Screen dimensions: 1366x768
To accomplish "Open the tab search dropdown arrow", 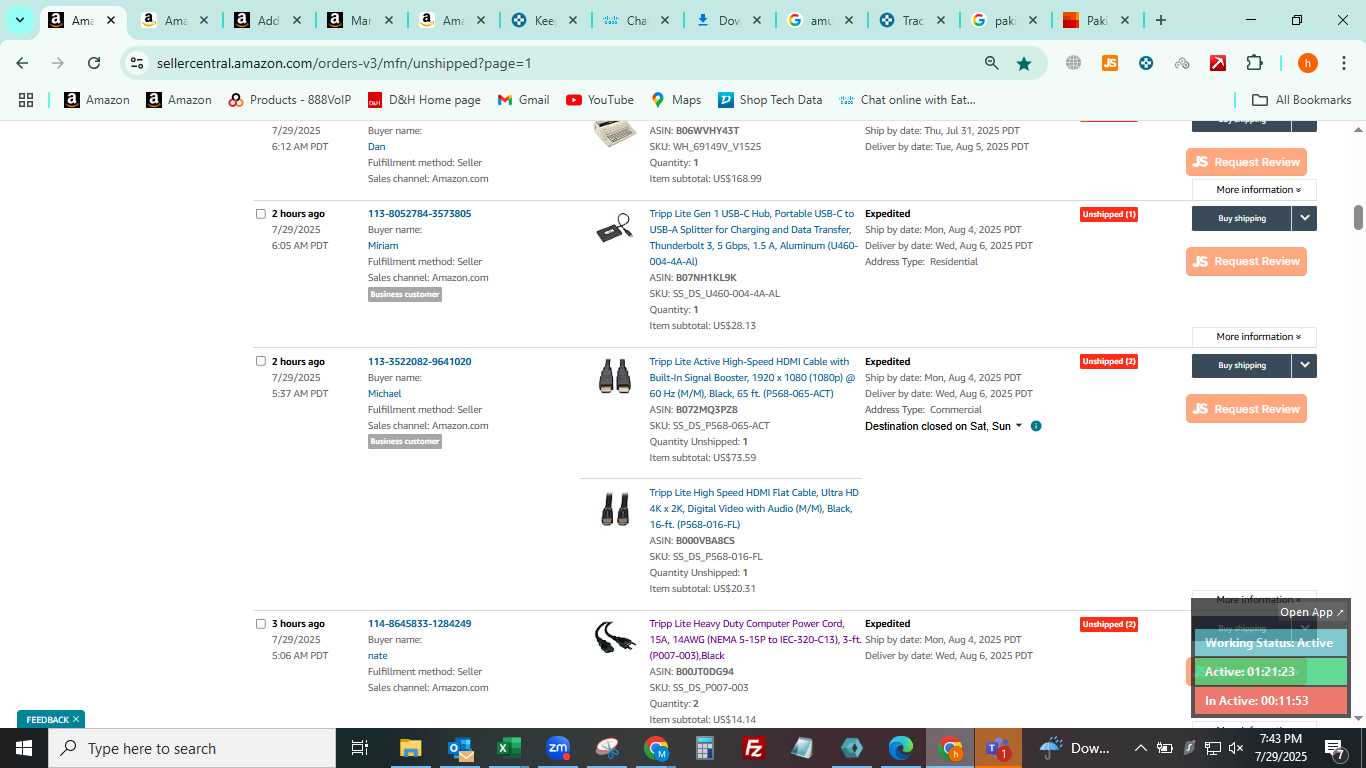I will point(19,20).
